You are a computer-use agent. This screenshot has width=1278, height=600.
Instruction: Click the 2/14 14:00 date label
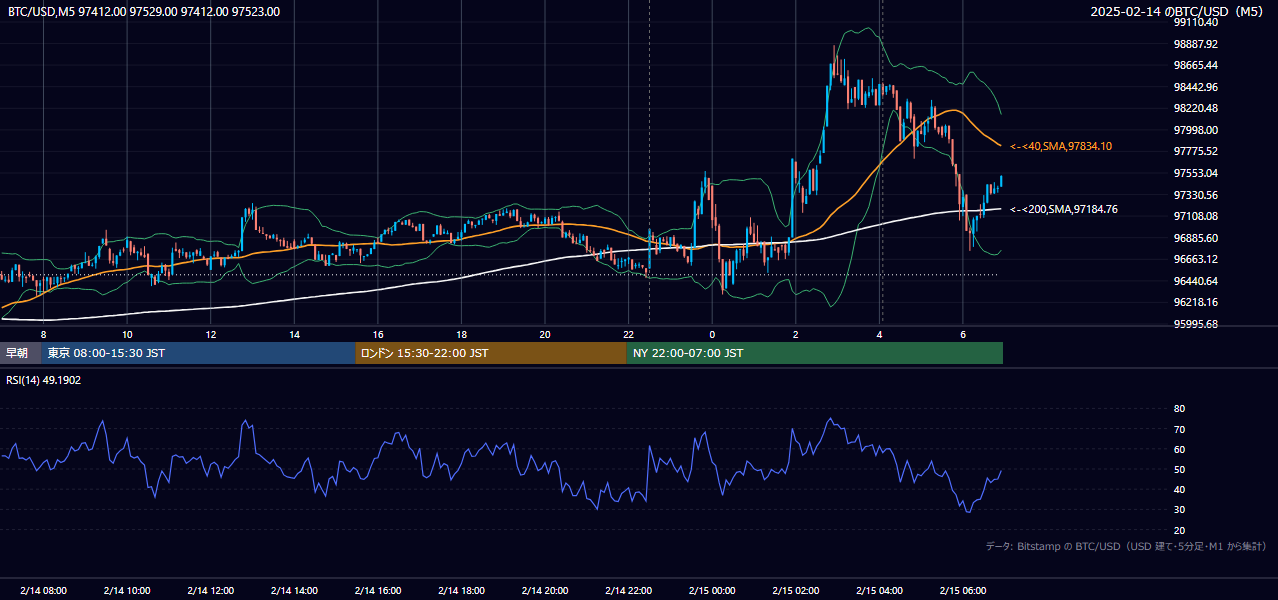pyautogui.click(x=294, y=590)
